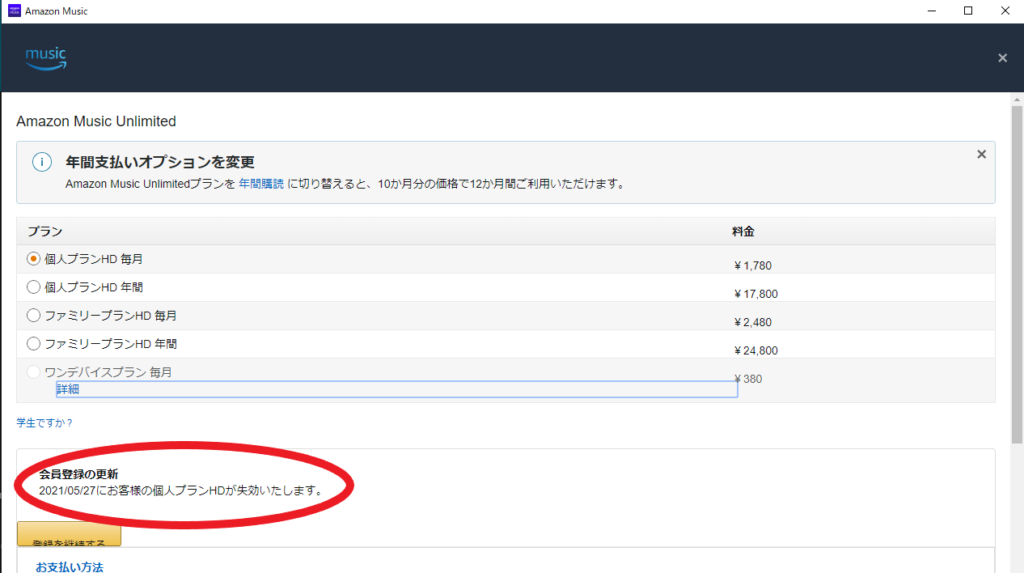Click the 学生ですか？ link
This screenshot has width=1024, height=573.
point(44,423)
